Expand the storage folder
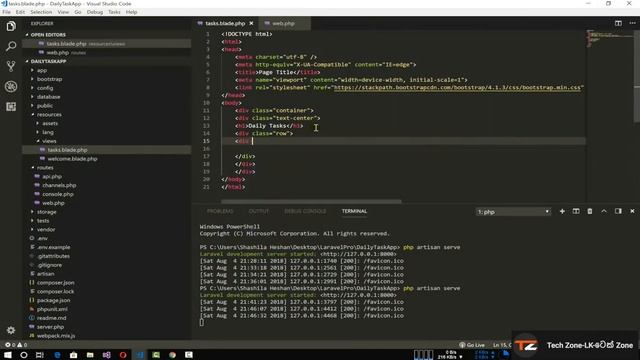Image resolution: width=640 pixels, height=360 pixels. [47, 212]
